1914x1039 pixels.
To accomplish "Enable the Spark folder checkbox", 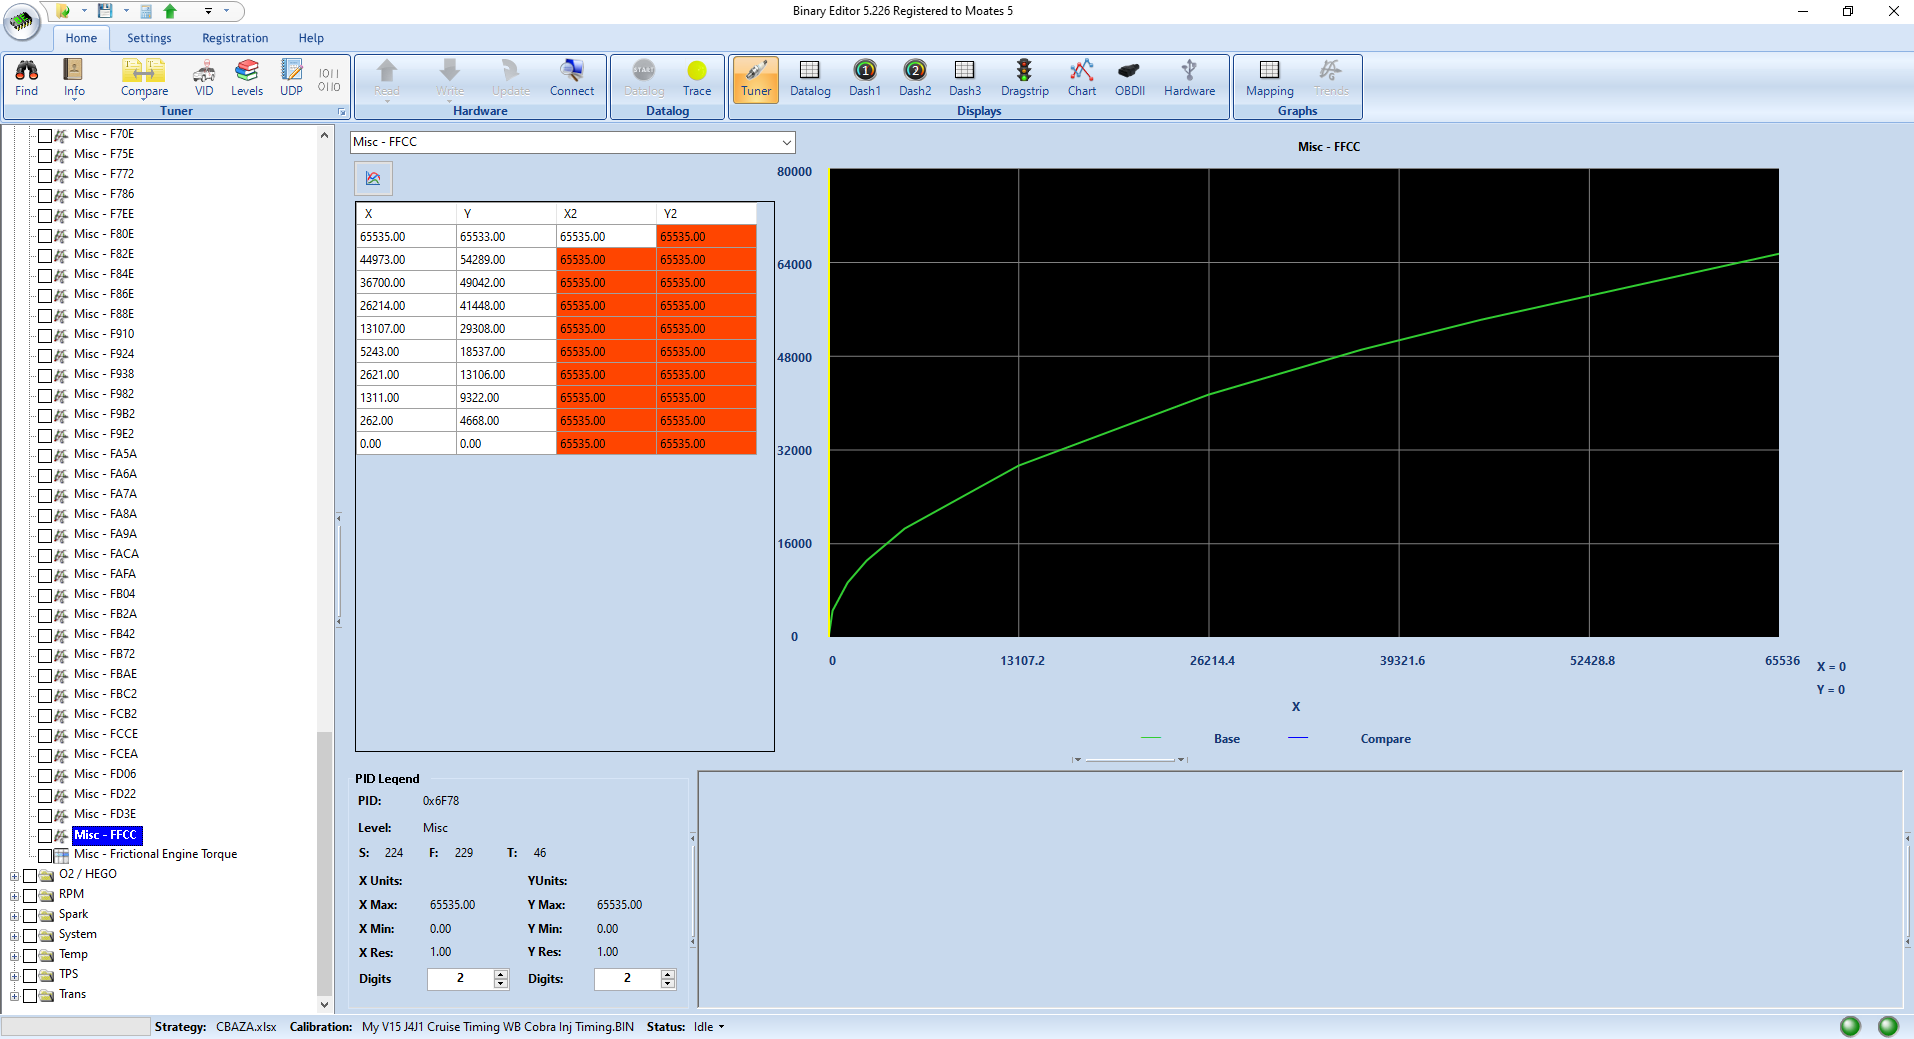I will (x=30, y=915).
